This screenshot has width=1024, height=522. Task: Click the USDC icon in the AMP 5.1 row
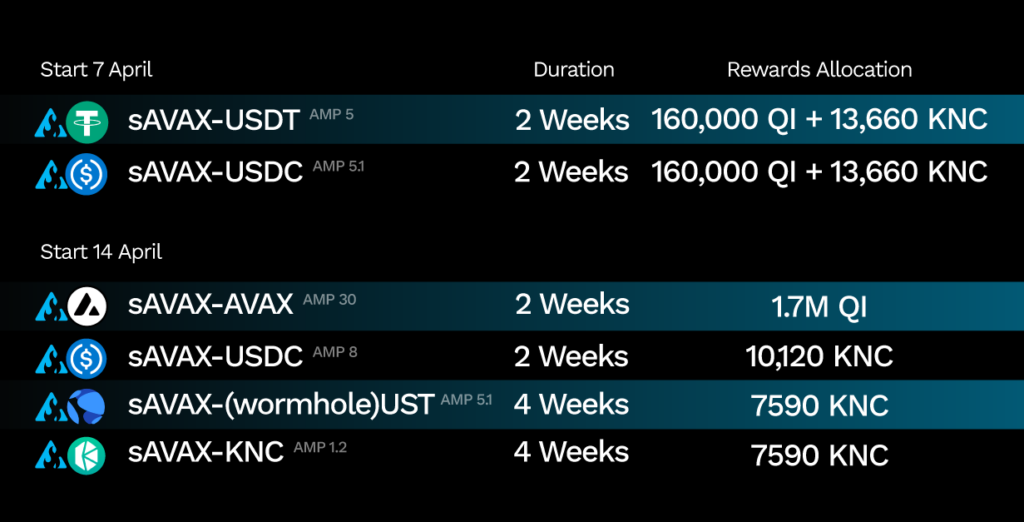[86, 174]
